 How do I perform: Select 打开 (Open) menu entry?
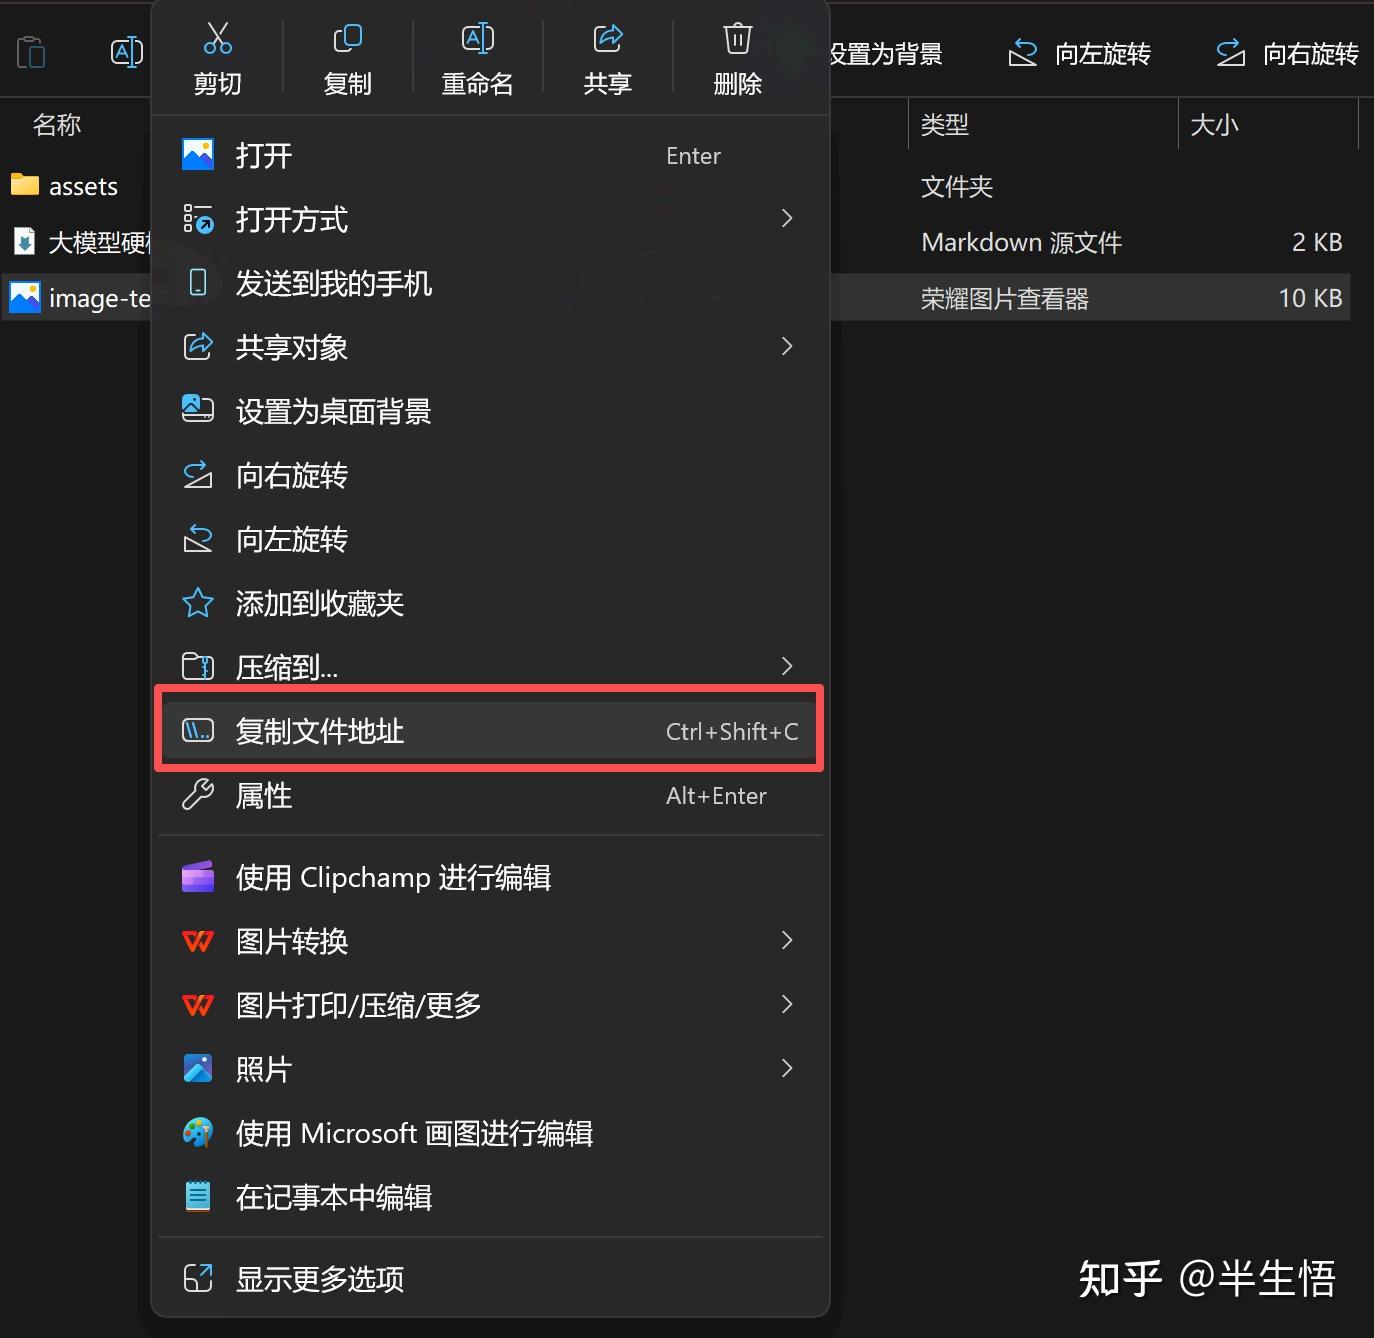(x=490, y=155)
